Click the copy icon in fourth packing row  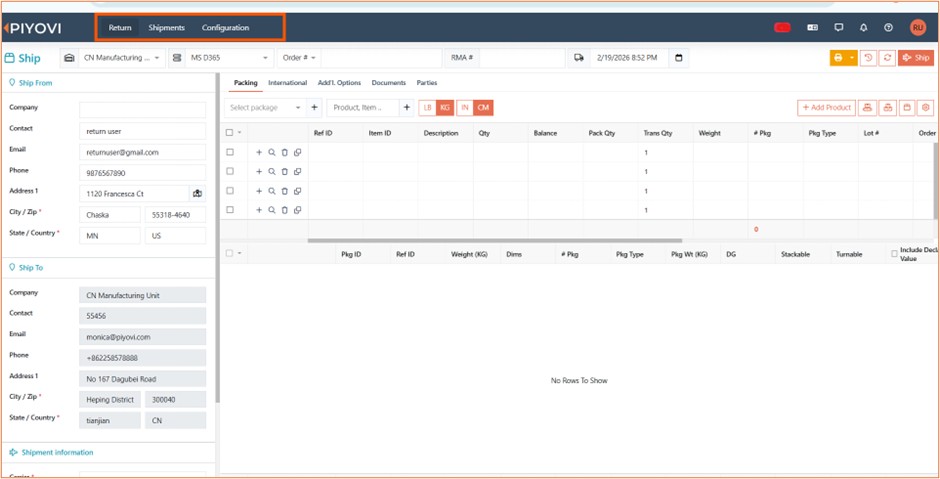click(x=297, y=210)
